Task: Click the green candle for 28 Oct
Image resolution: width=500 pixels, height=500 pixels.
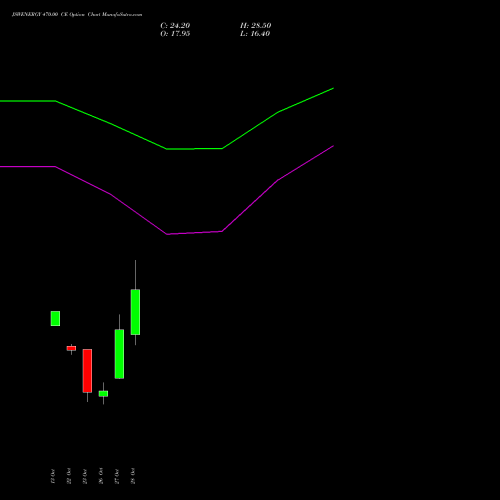Action: pyautogui.click(x=135, y=312)
